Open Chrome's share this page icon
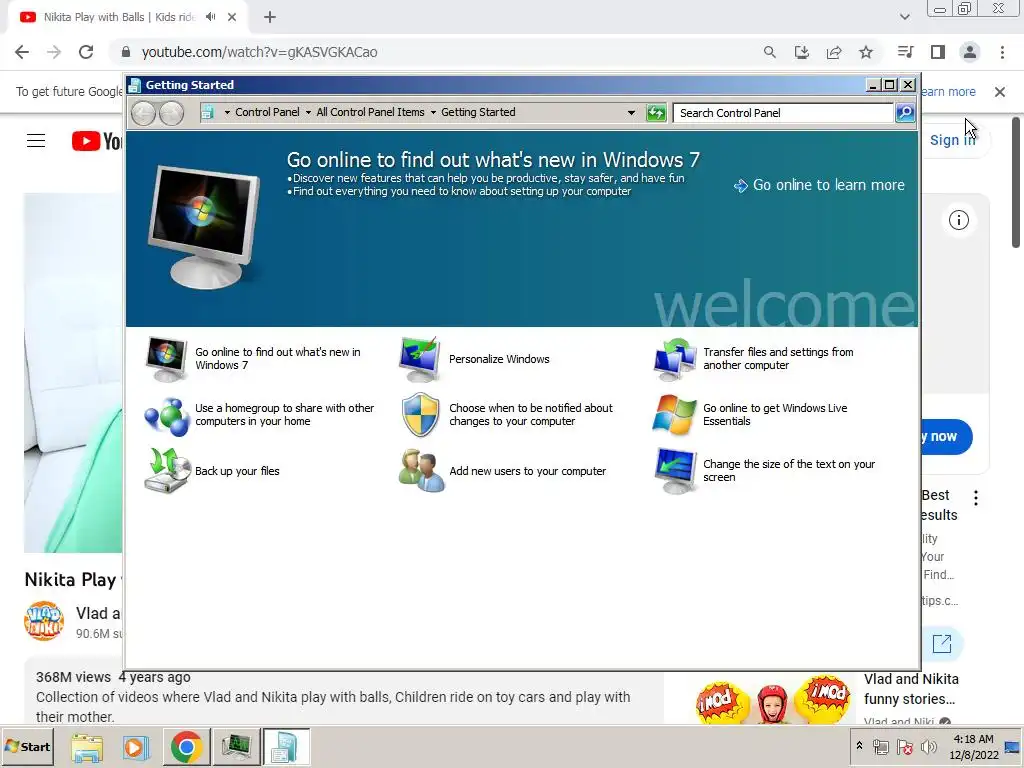This screenshot has height=768, width=1024. point(834,52)
